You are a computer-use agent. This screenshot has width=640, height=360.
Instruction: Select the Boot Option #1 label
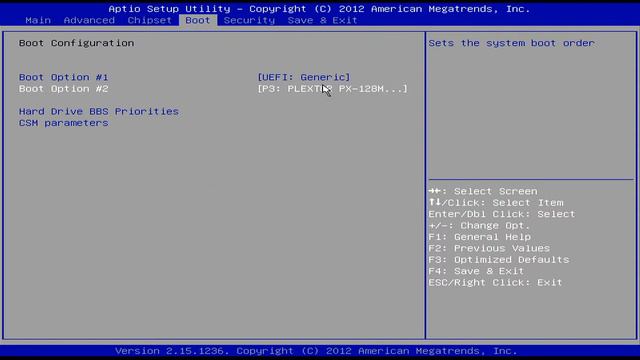[64, 77]
